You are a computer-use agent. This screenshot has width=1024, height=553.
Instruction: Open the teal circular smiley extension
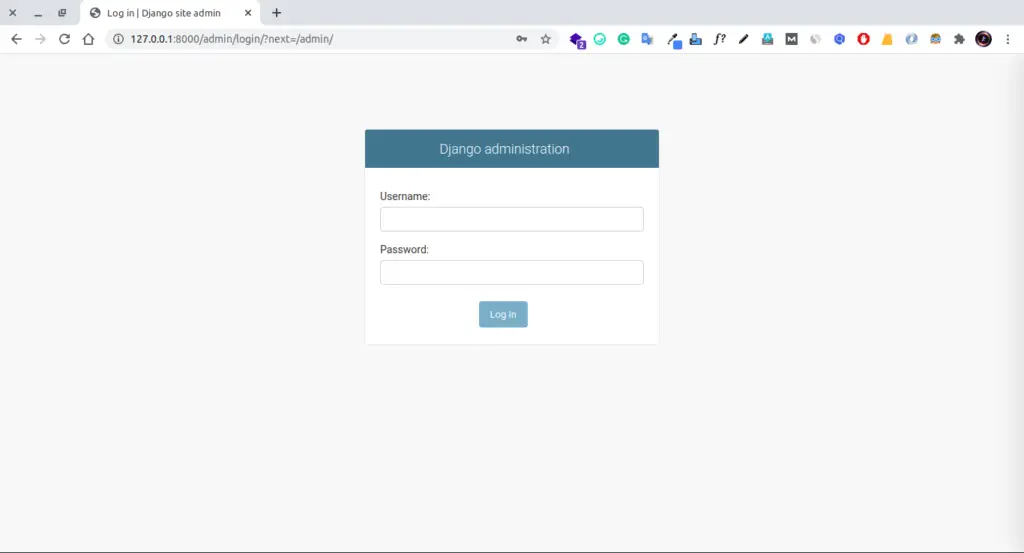pyautogui.click(x=600, y=39)
